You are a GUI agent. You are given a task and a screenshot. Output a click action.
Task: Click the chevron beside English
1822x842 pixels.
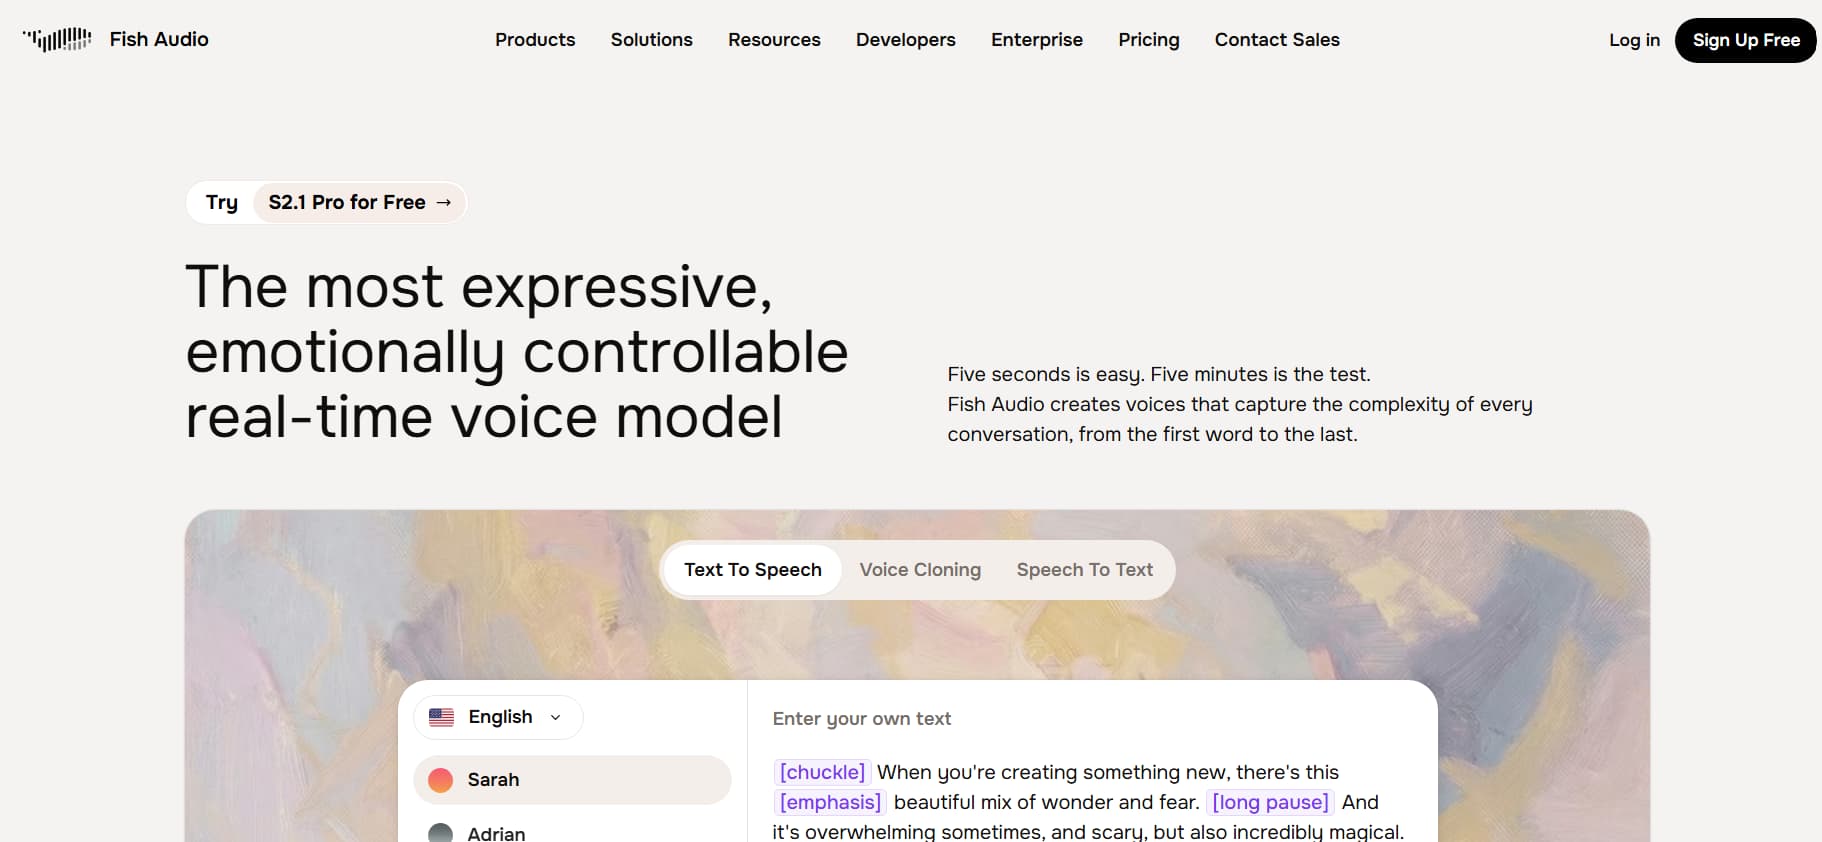pyautogui.click(x=556, y=717)
